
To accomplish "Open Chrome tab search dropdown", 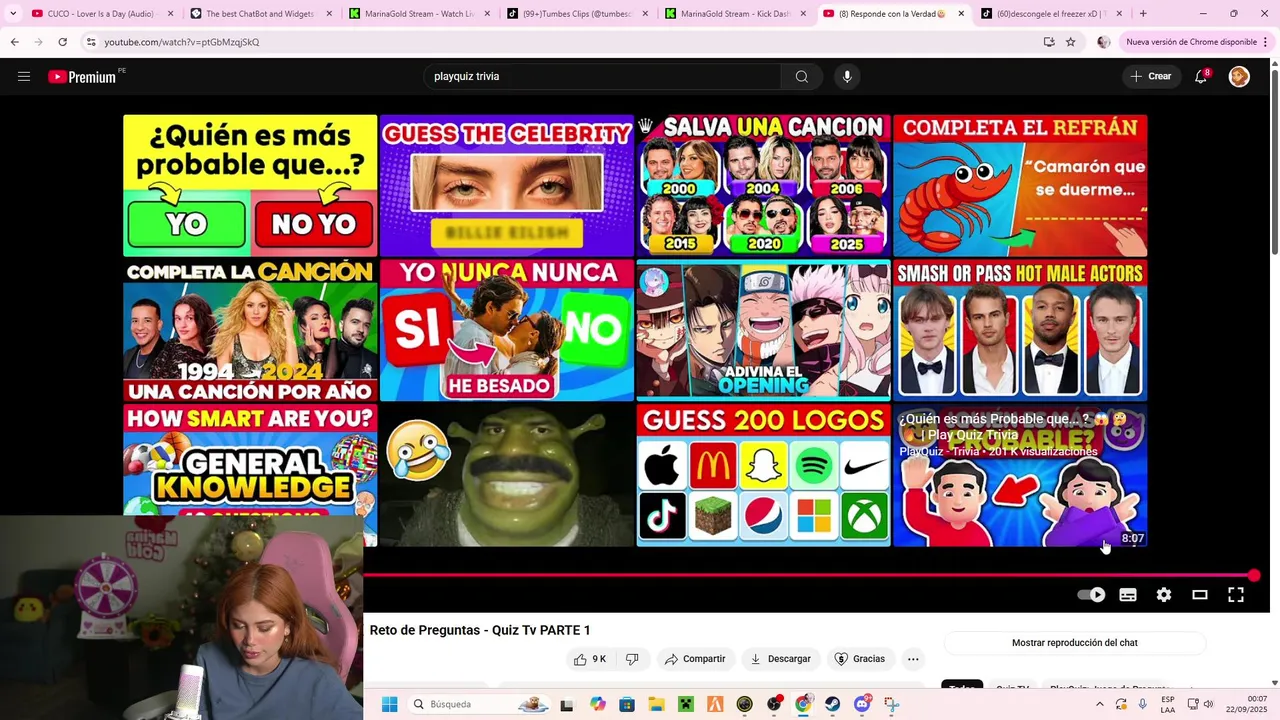I will coord(13,14).
